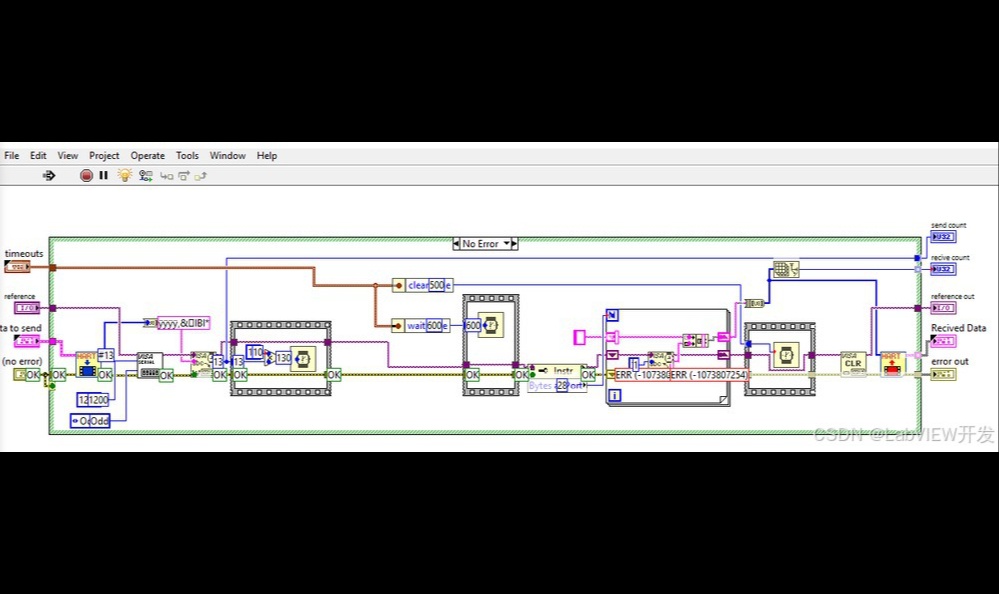Abort execution with the red stop button
Screen dimensions: 999x594
coord(86,175)
